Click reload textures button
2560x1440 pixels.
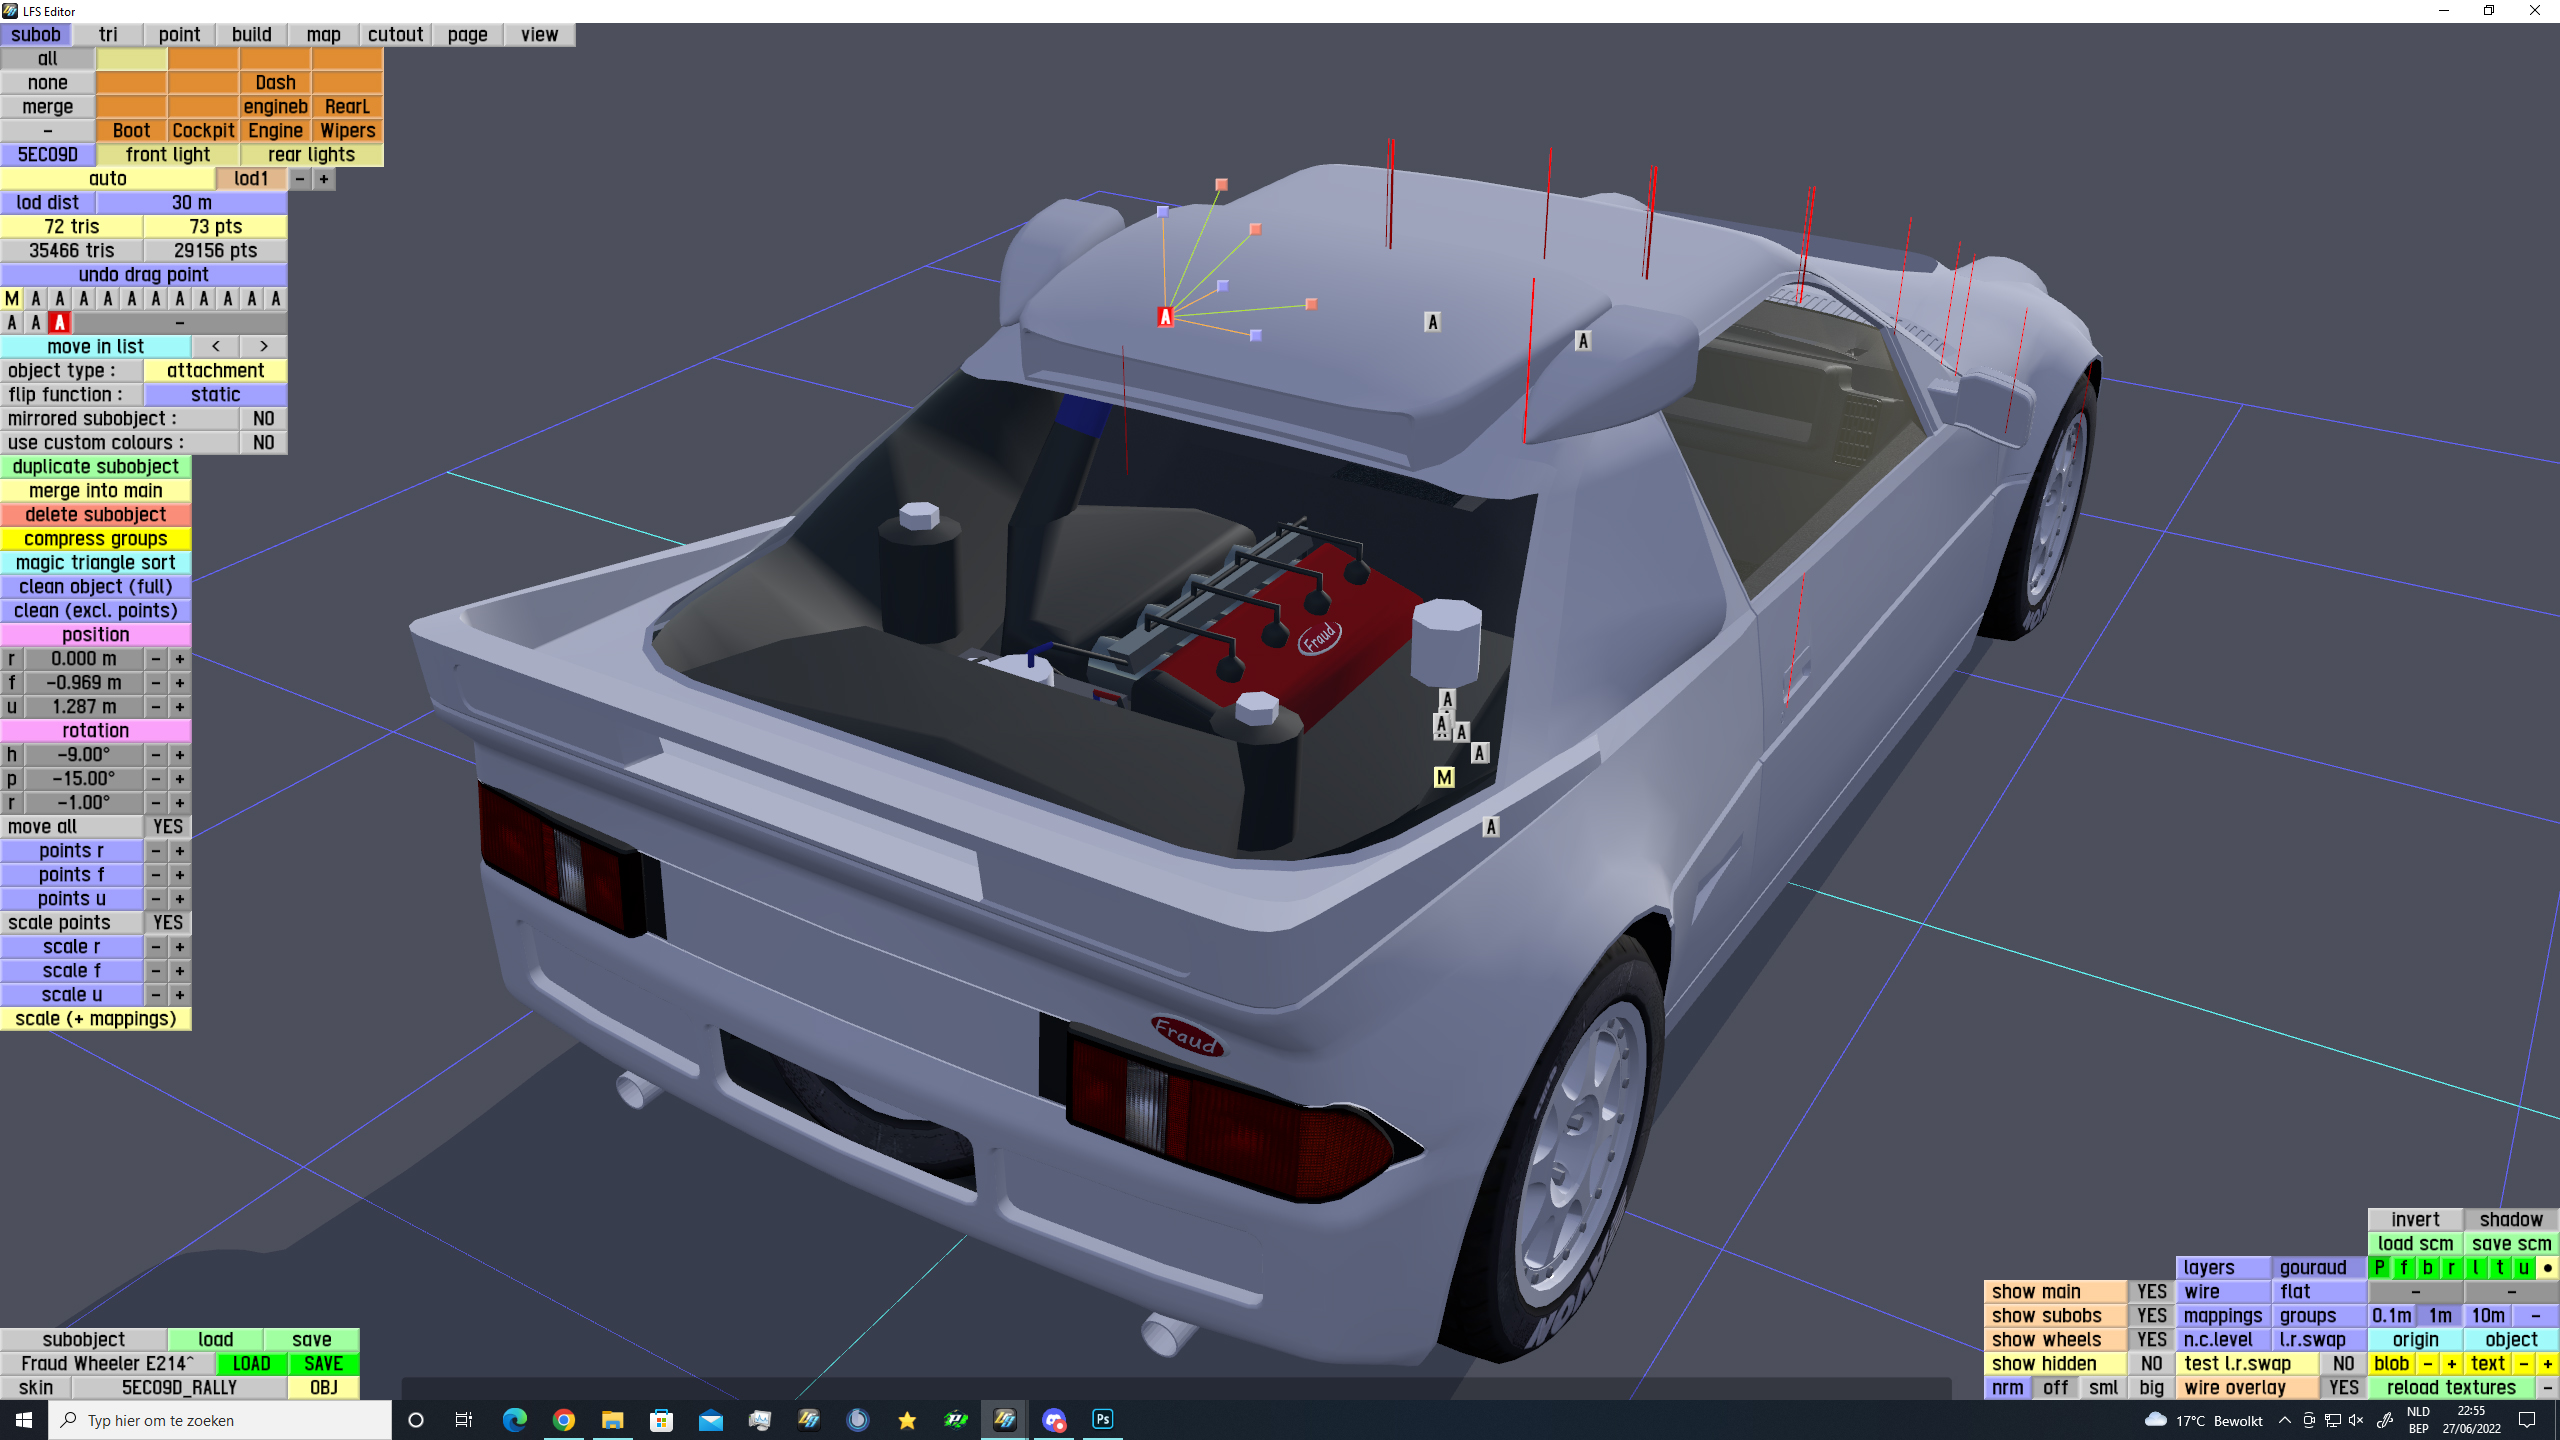(2450, 1388)
